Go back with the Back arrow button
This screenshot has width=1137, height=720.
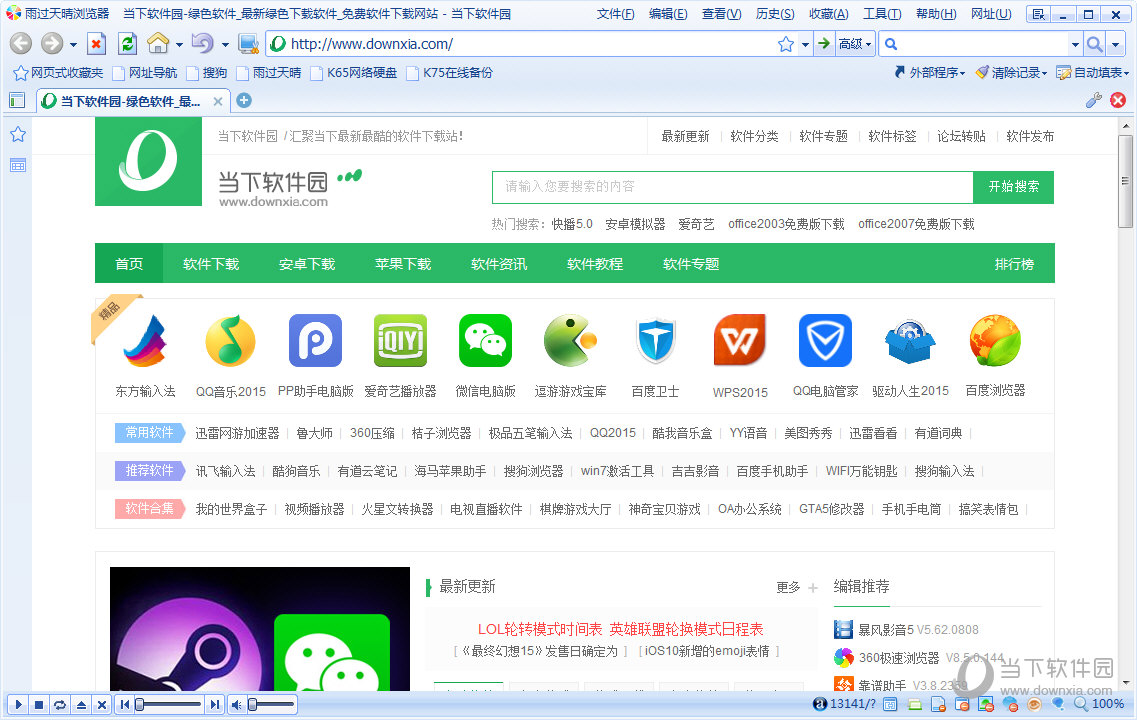(21, 44)
